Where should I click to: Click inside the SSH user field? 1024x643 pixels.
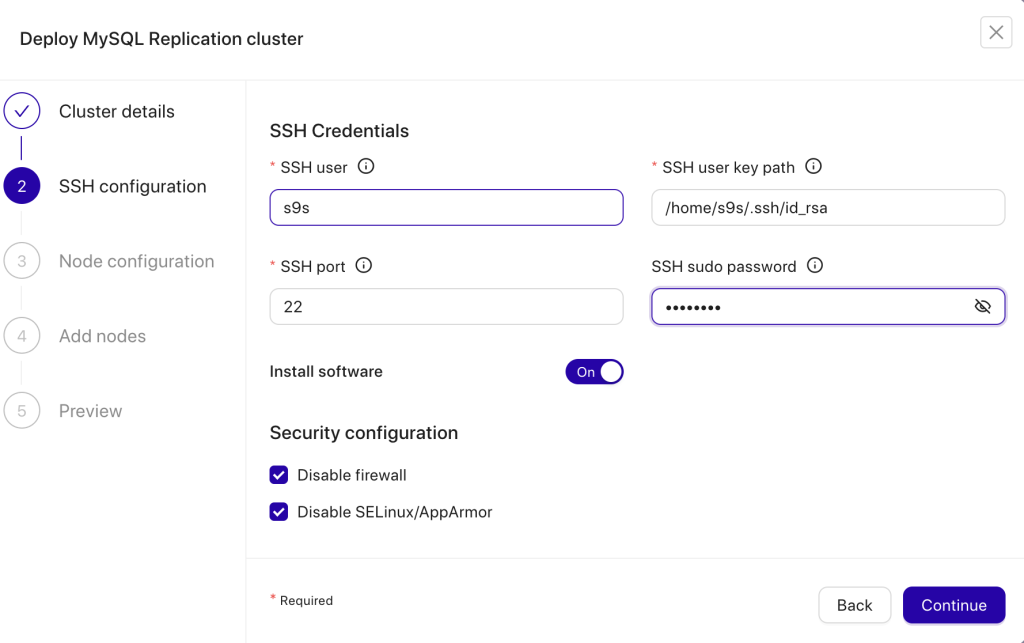446,207
